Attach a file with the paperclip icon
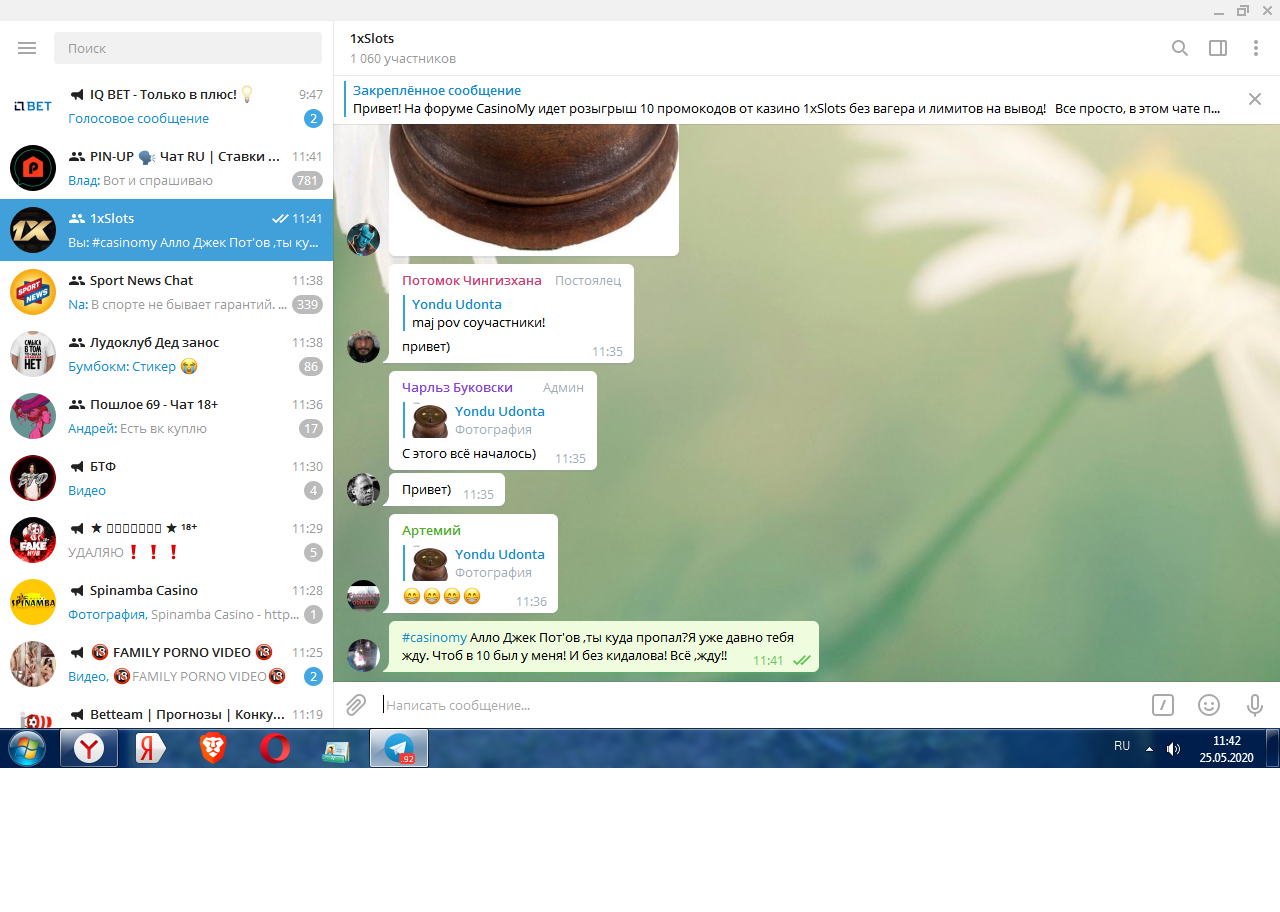The width and height of the screenshot is (1280, 912). point(356,705)
